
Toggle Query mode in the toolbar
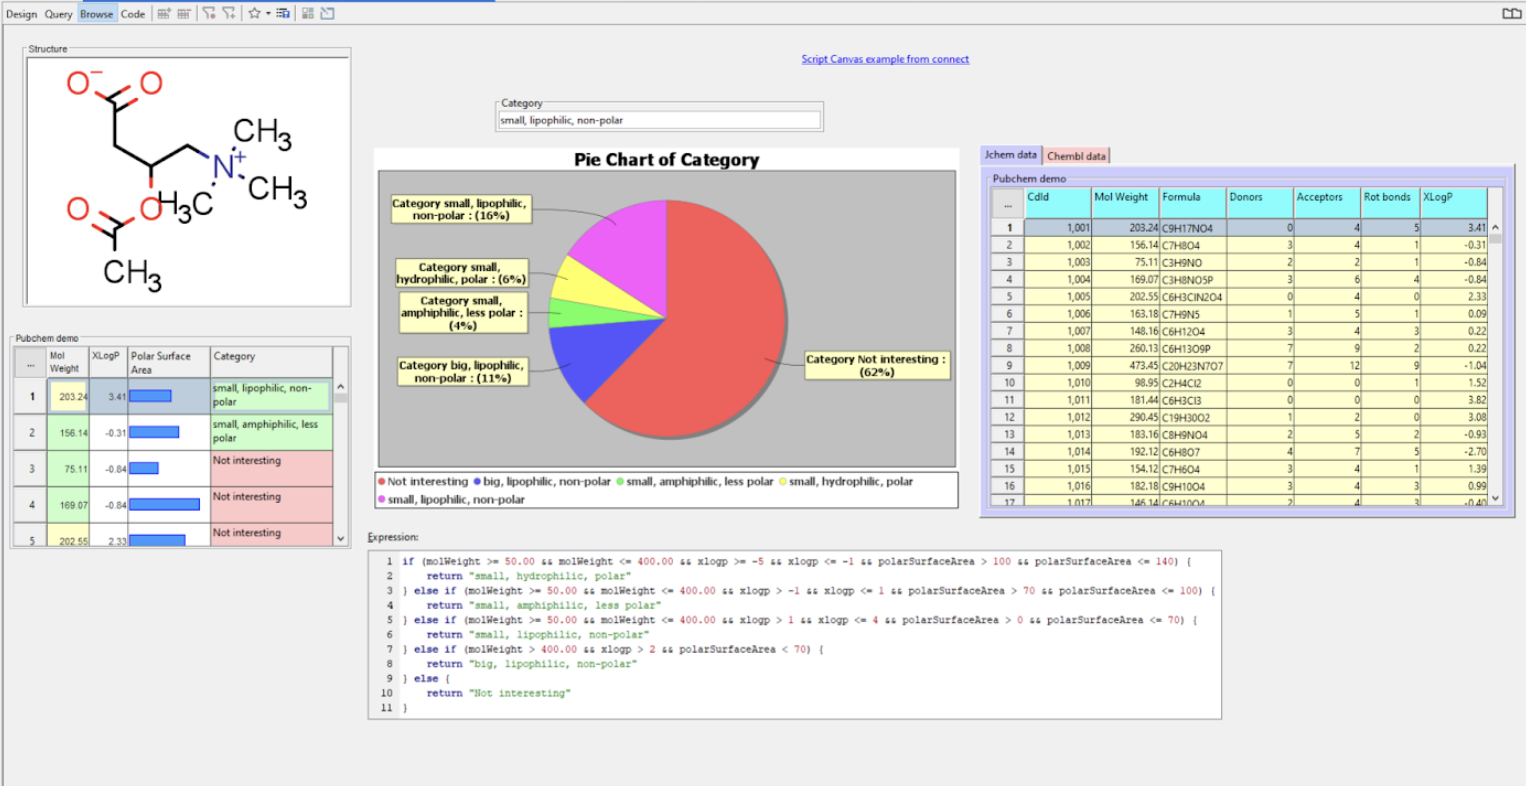coord(58,14)
